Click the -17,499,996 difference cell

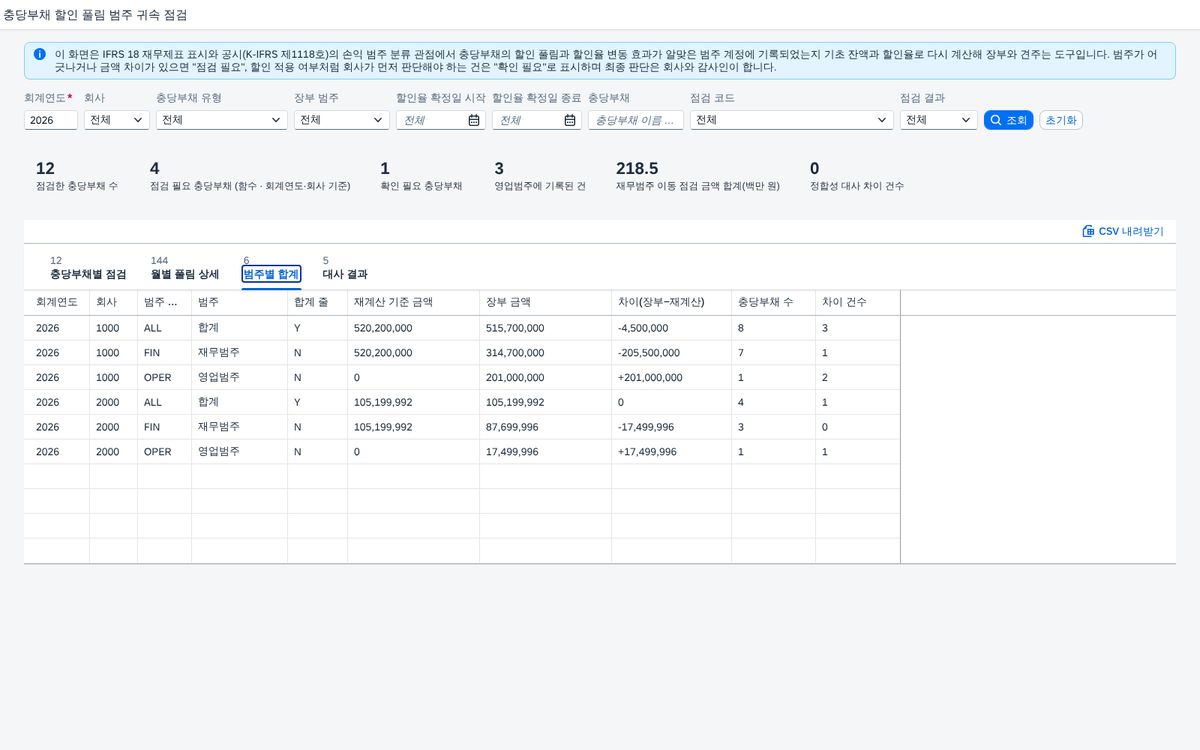[671, 427]
